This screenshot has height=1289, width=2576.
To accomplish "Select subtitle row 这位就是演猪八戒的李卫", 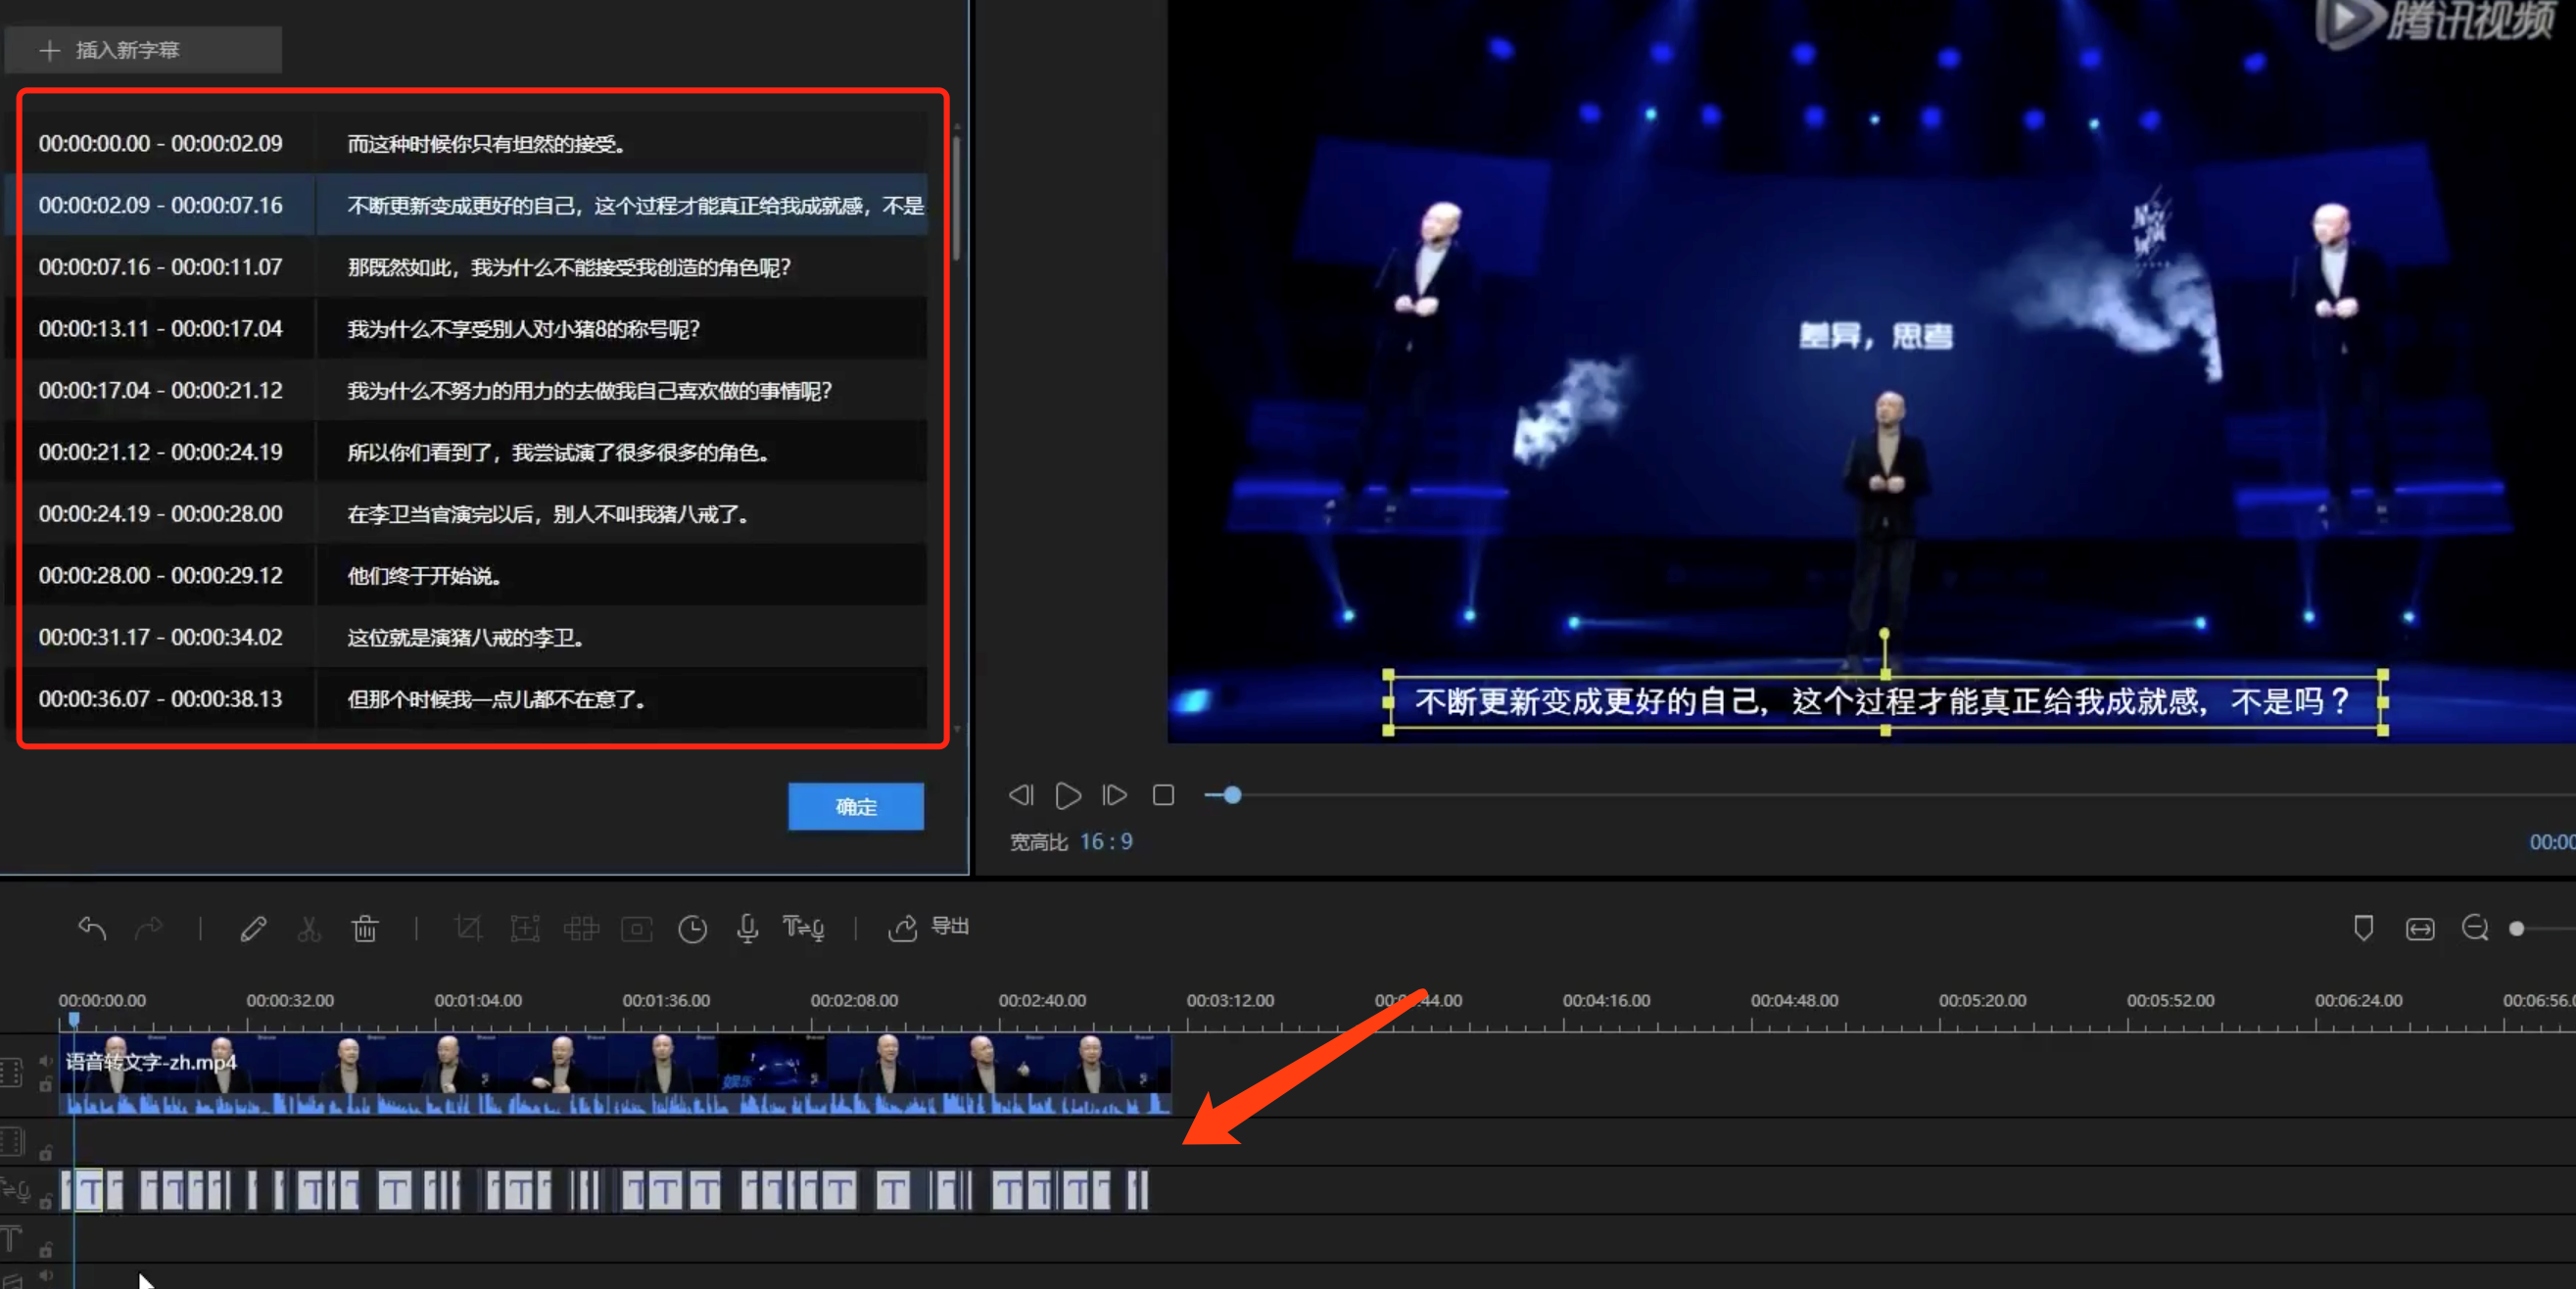I will click(x=465, y=637).
